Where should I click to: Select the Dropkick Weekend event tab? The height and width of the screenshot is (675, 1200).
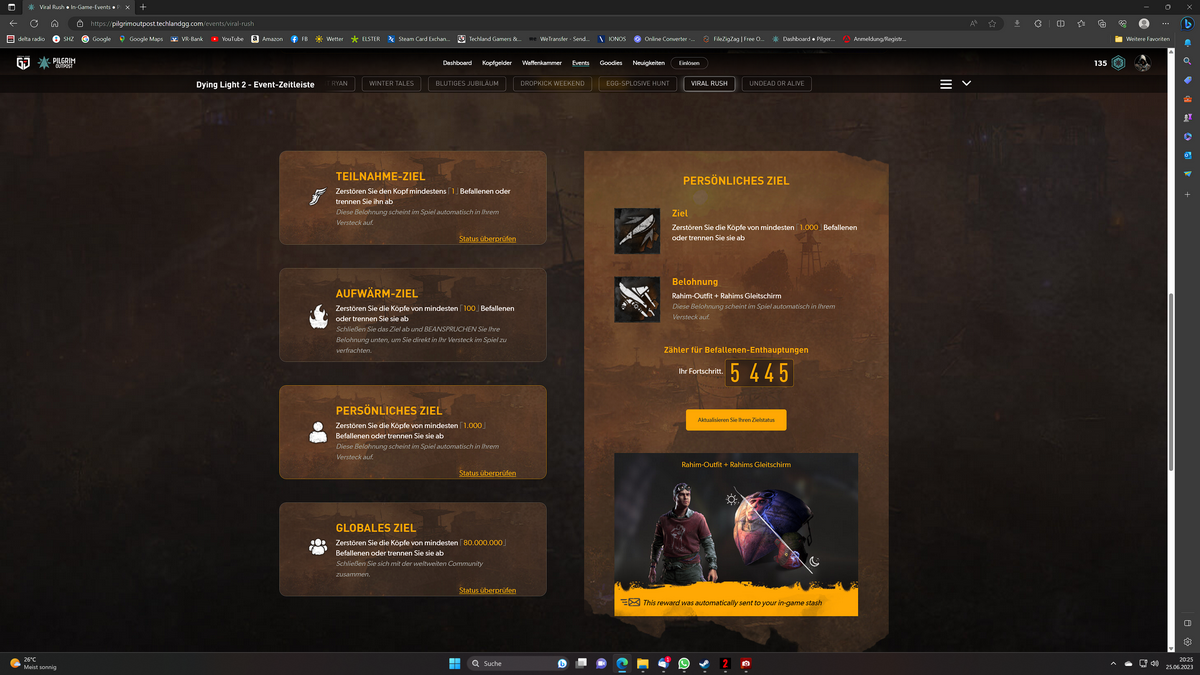coord(553,84)
